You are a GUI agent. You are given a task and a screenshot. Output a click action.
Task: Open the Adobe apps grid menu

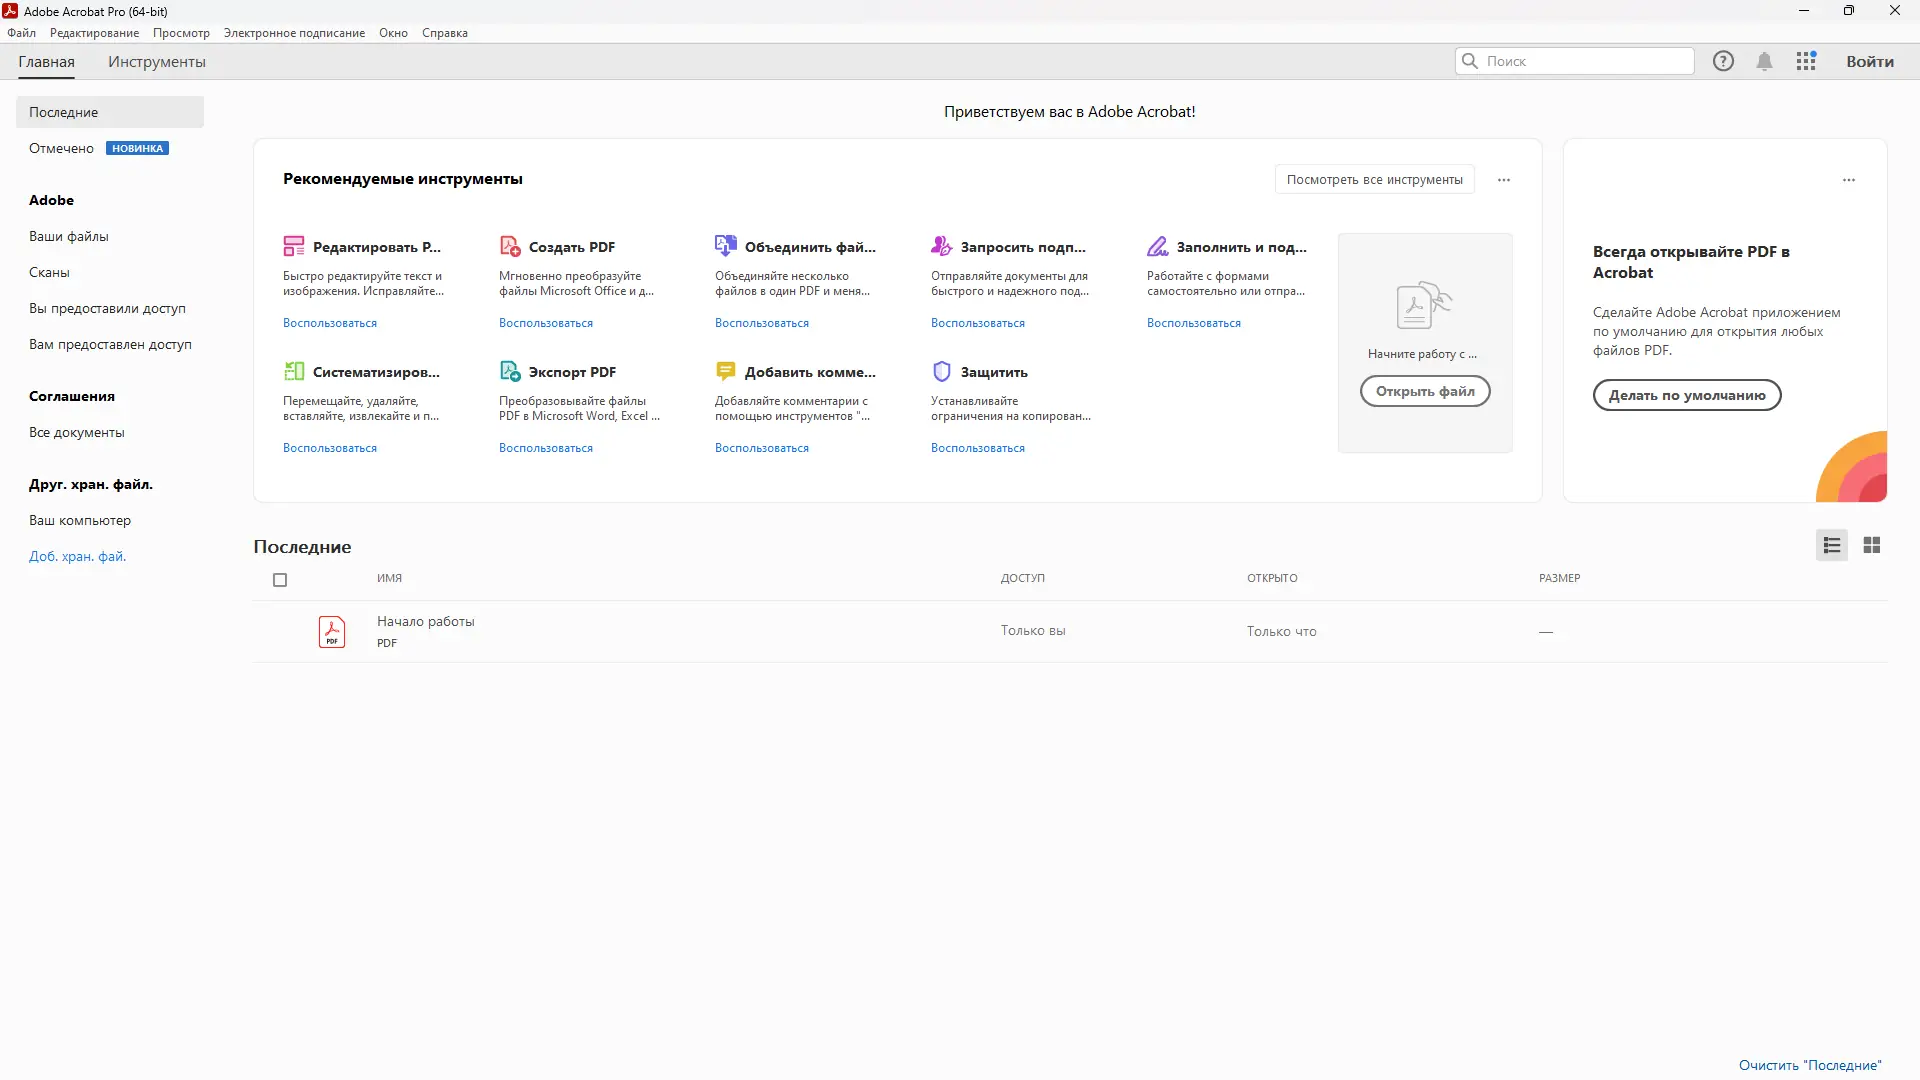click(1806, 61)
